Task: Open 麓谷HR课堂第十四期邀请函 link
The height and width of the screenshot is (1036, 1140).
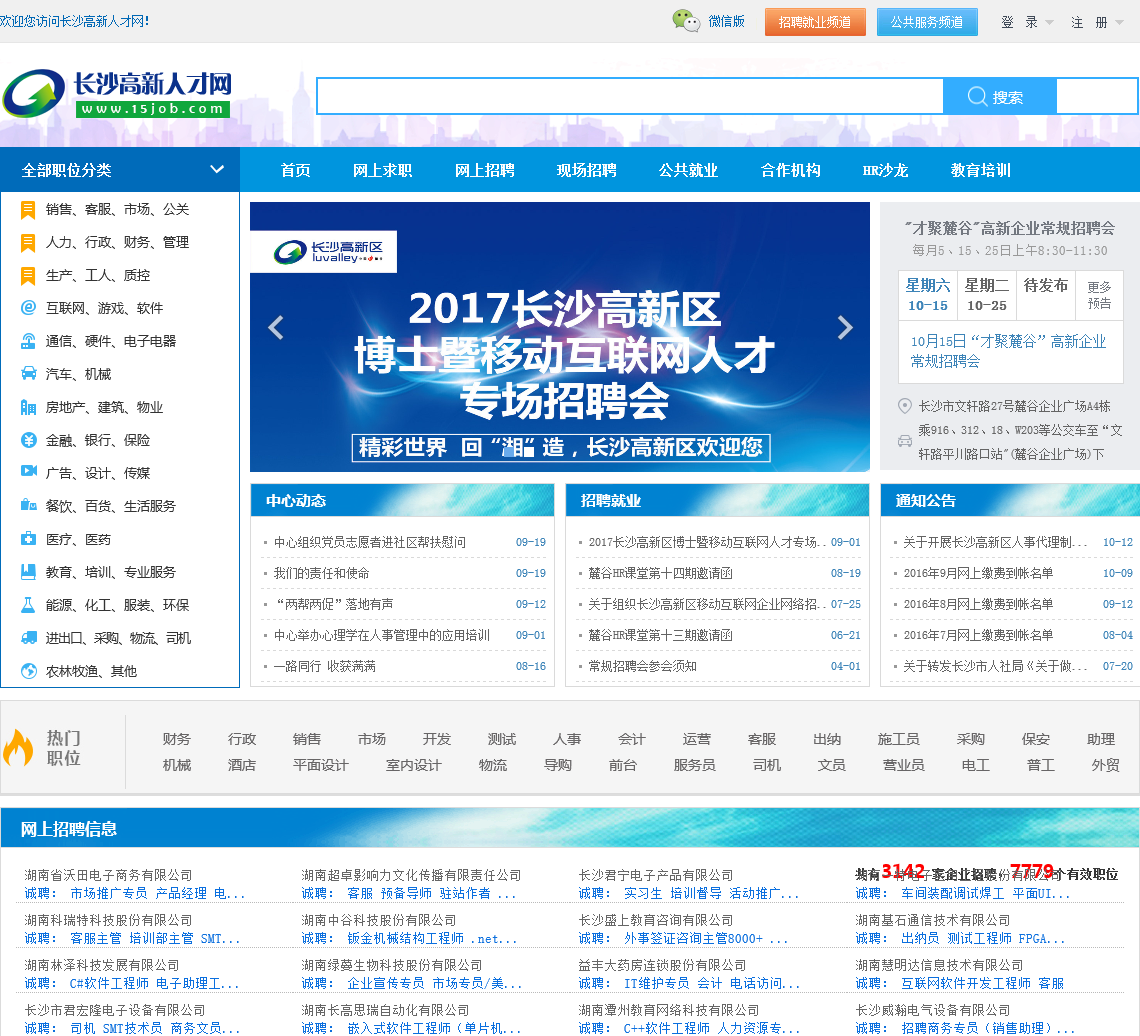Action: [x=660, y=573]
